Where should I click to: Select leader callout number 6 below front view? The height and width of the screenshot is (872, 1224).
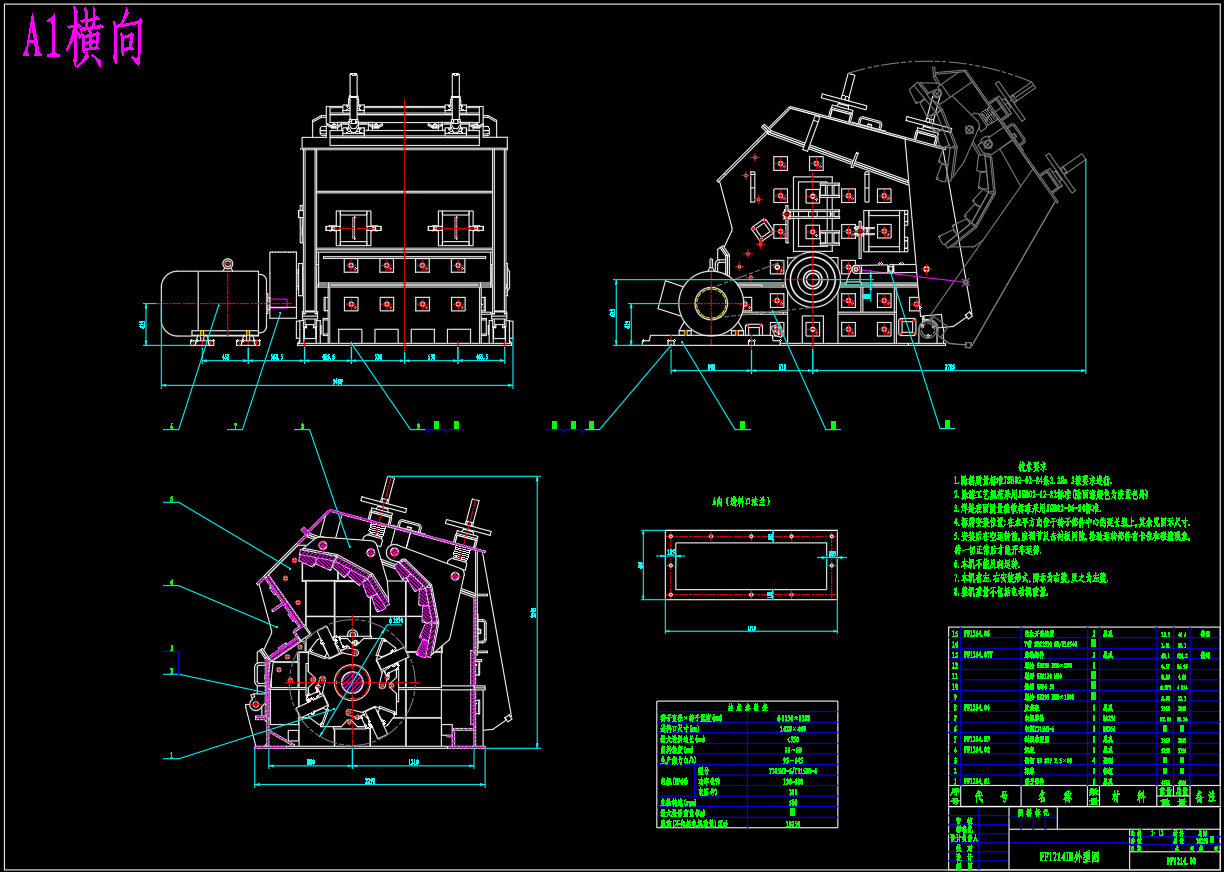coord(171,426)
